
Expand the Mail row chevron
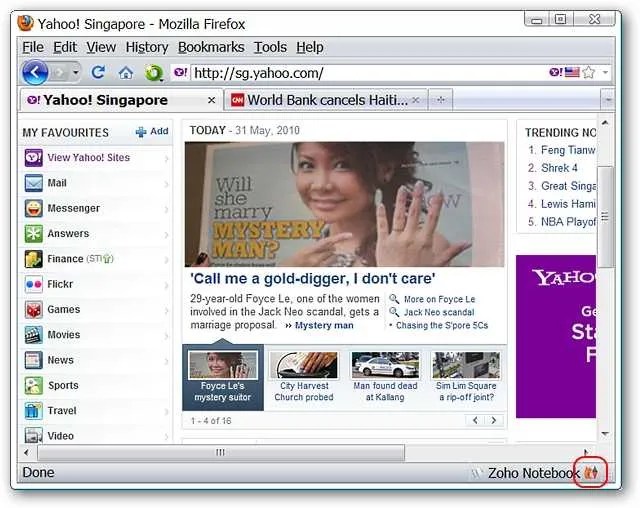click(x=166, y=184)
